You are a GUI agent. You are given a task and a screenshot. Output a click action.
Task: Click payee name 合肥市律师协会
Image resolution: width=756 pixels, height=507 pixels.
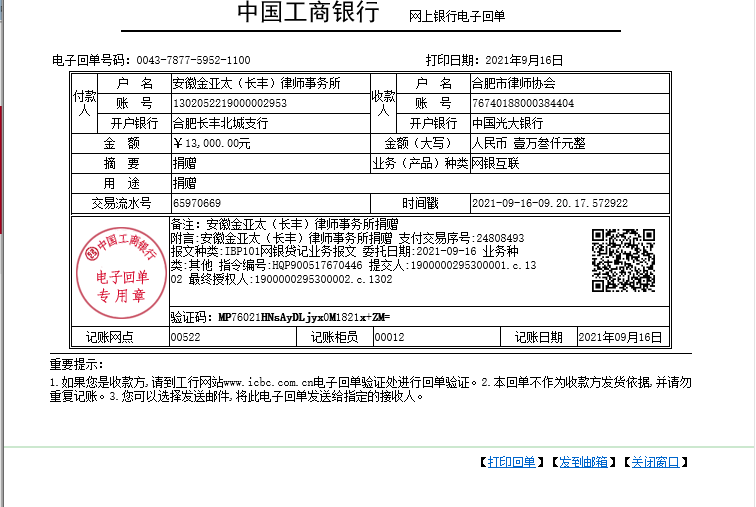(x=513, y=83)
